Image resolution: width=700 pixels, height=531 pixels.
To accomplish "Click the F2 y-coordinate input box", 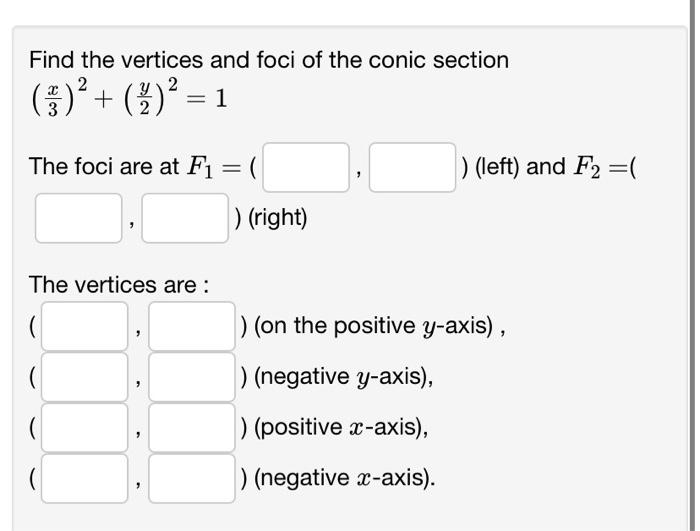I will (x=184, y=218).
